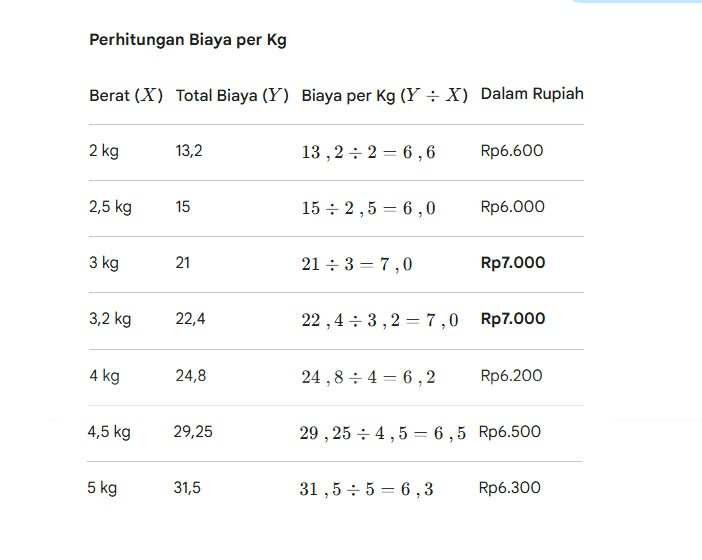Click the "Total Biaya (Y)" column header

[232, 96]
